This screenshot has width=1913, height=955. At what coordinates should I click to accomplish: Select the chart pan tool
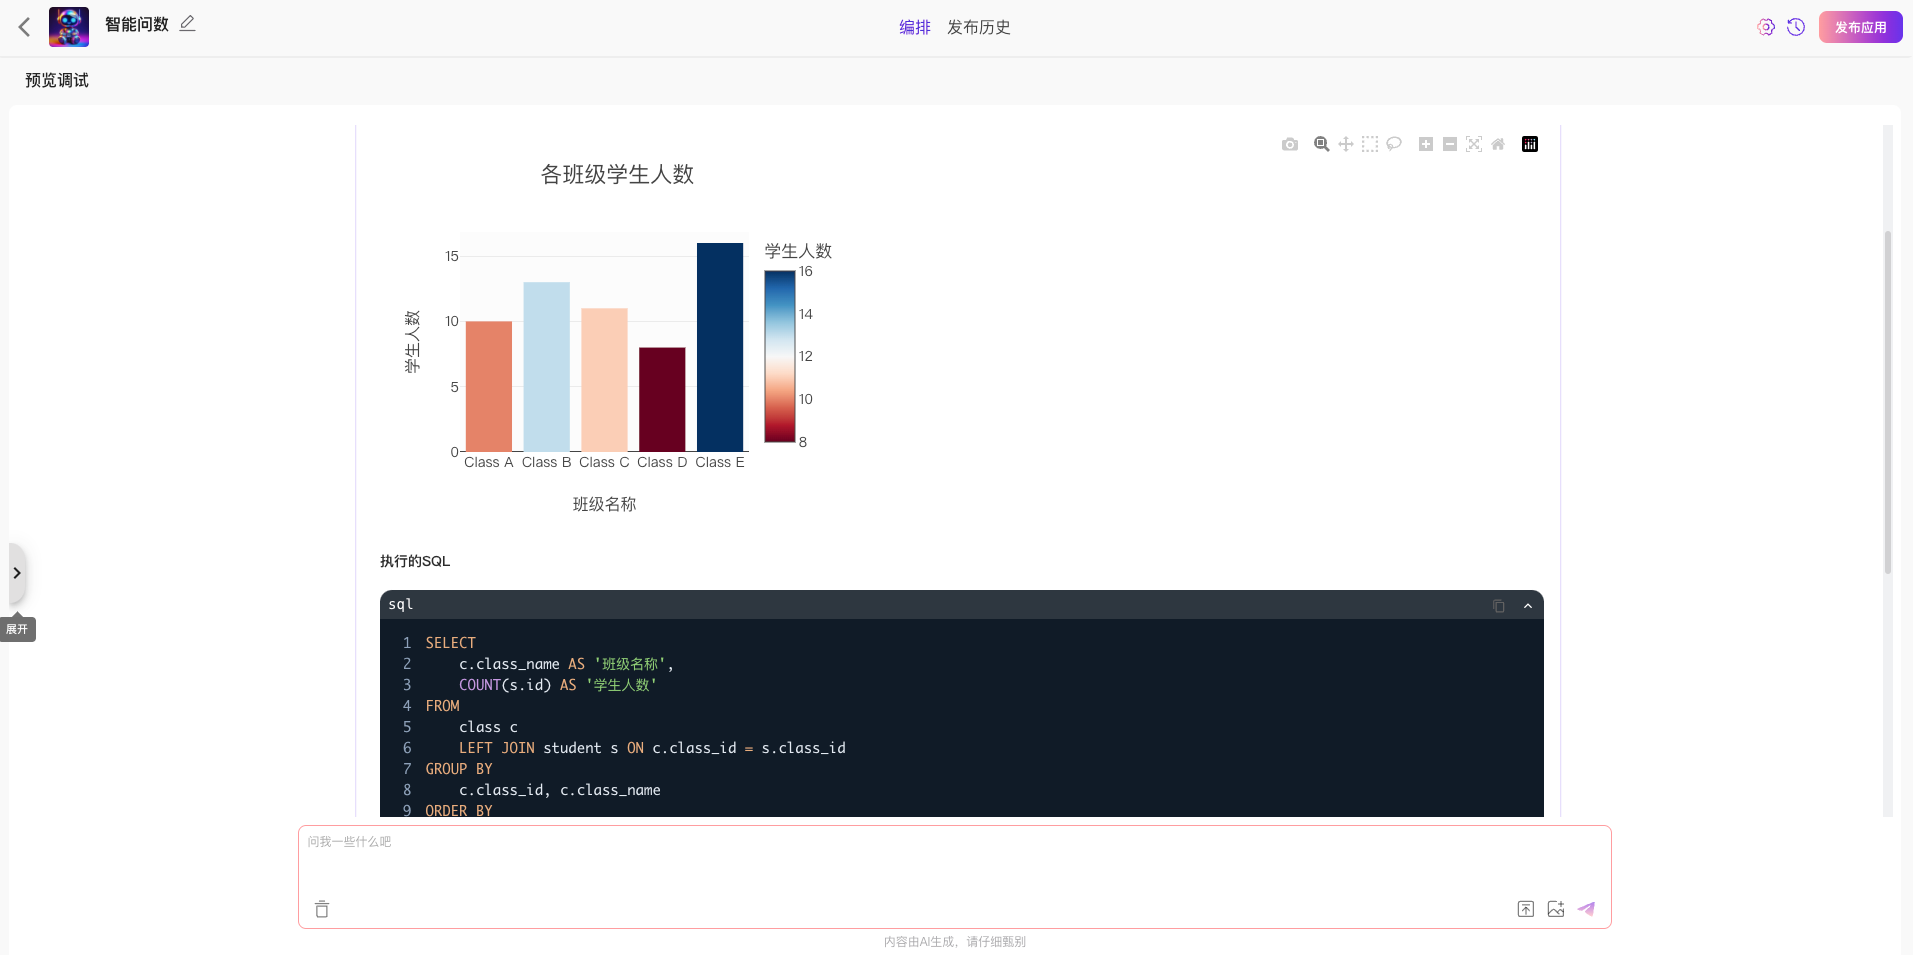pos(1346,144)
